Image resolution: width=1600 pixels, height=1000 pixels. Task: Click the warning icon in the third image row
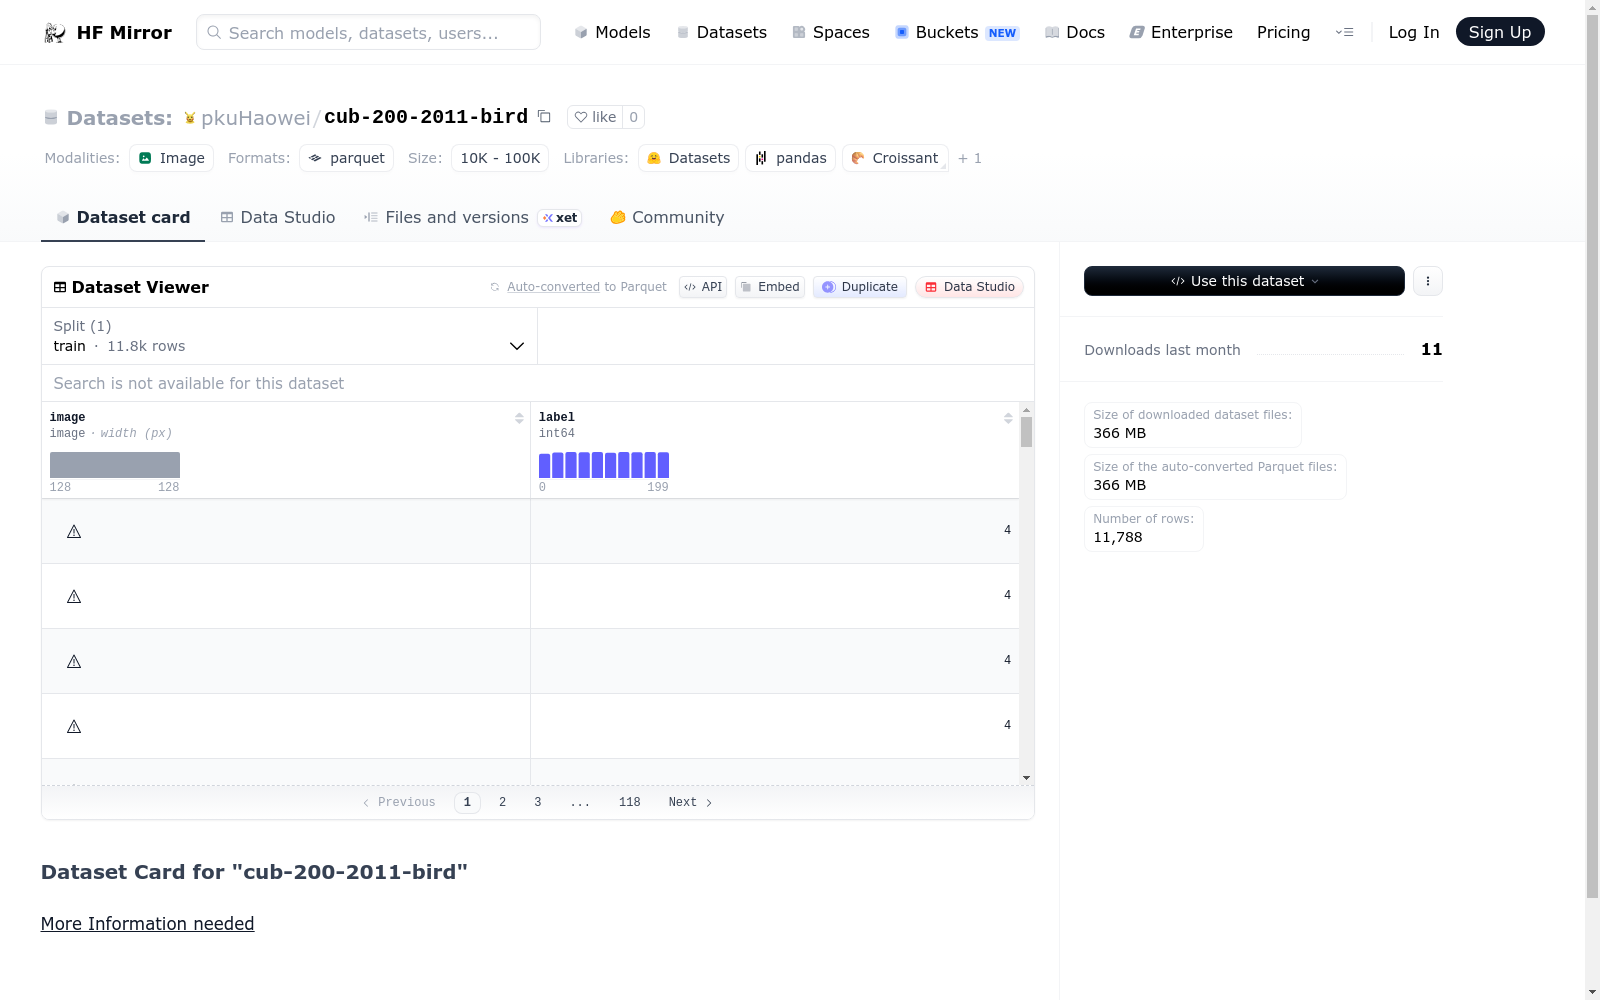[74, 661]
